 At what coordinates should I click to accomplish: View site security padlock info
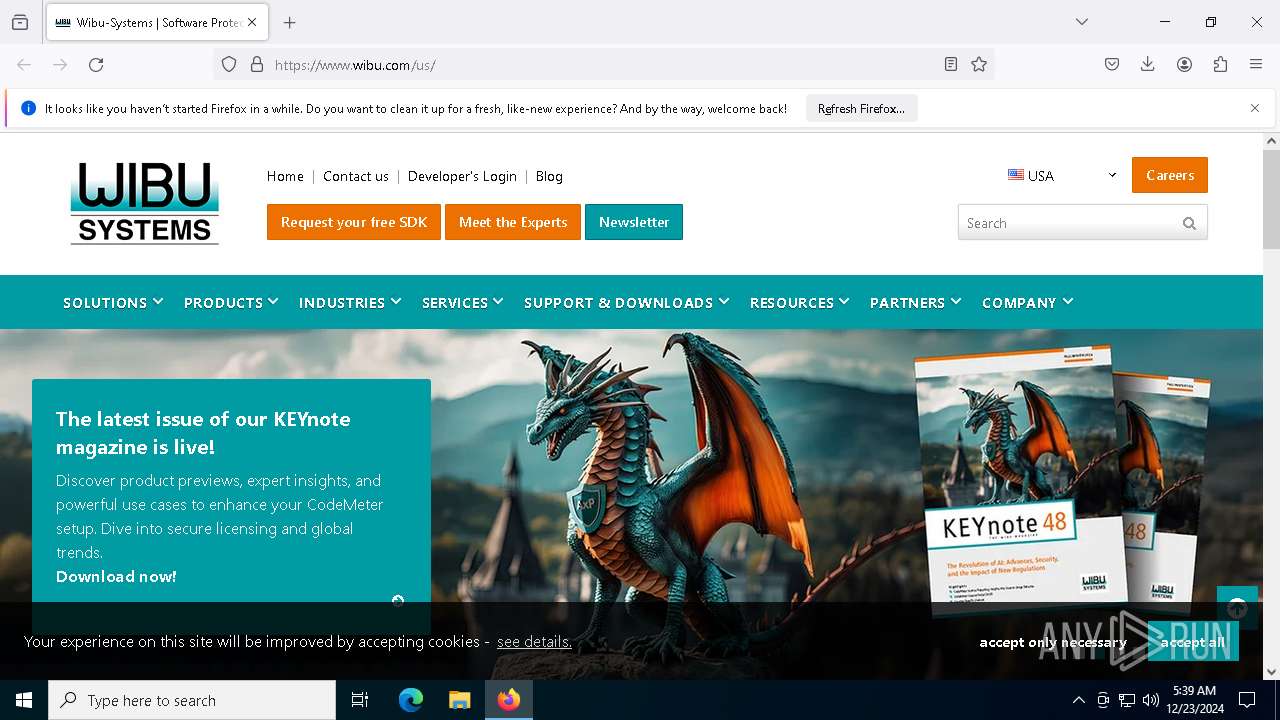pyautogui.click(x=257, y=64)
